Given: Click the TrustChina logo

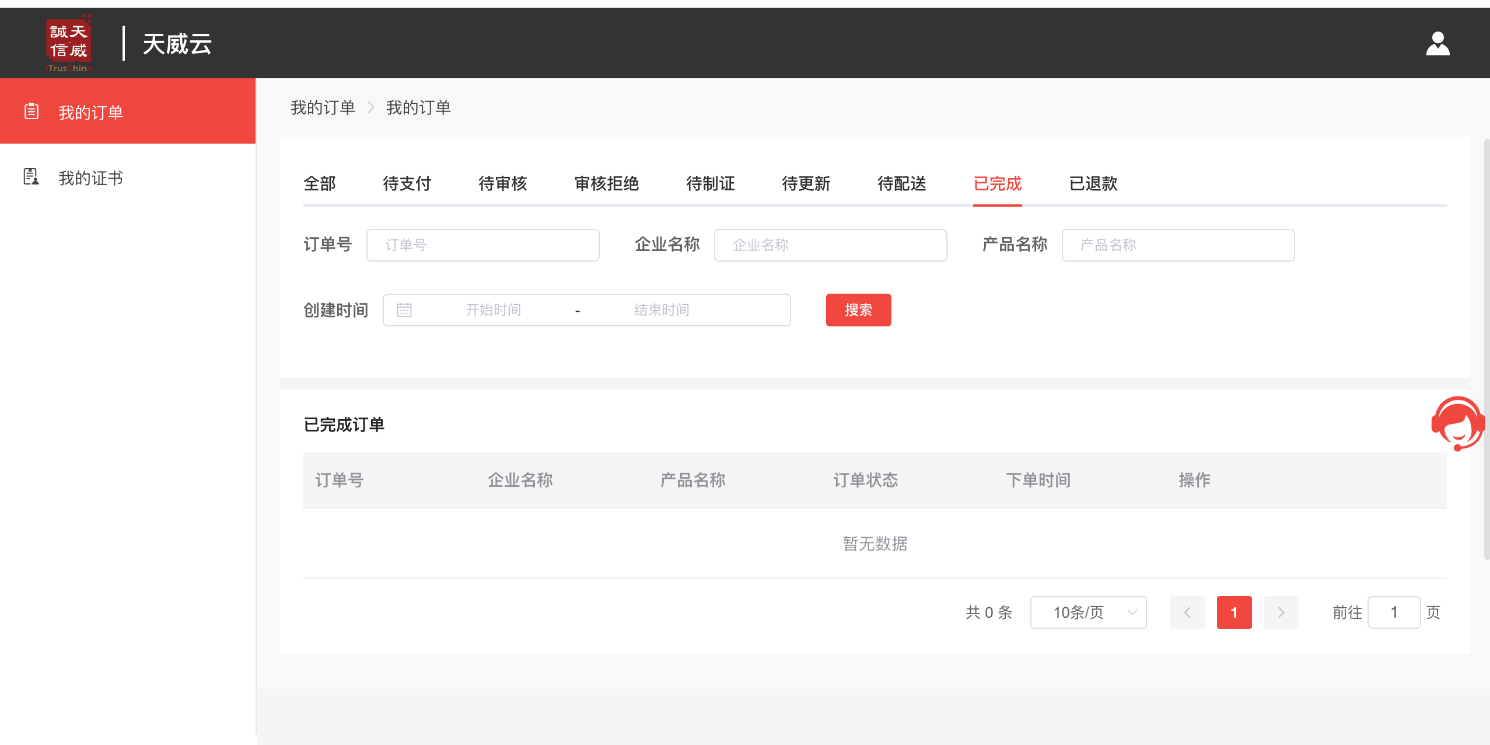Looking at the screenshot, I should point(69,44).
